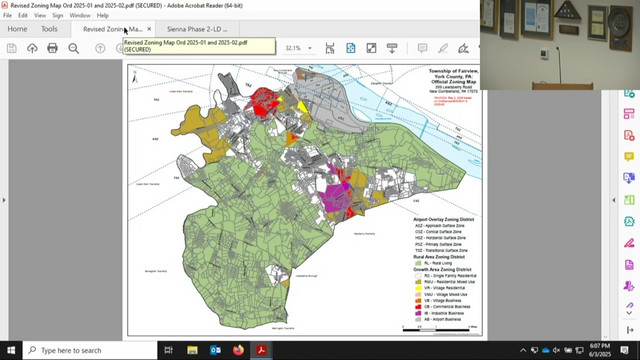The height and width of the screenshot is (360, 640).
Task: Click the full screen mode icon
Action: click(x=371, y=48)
